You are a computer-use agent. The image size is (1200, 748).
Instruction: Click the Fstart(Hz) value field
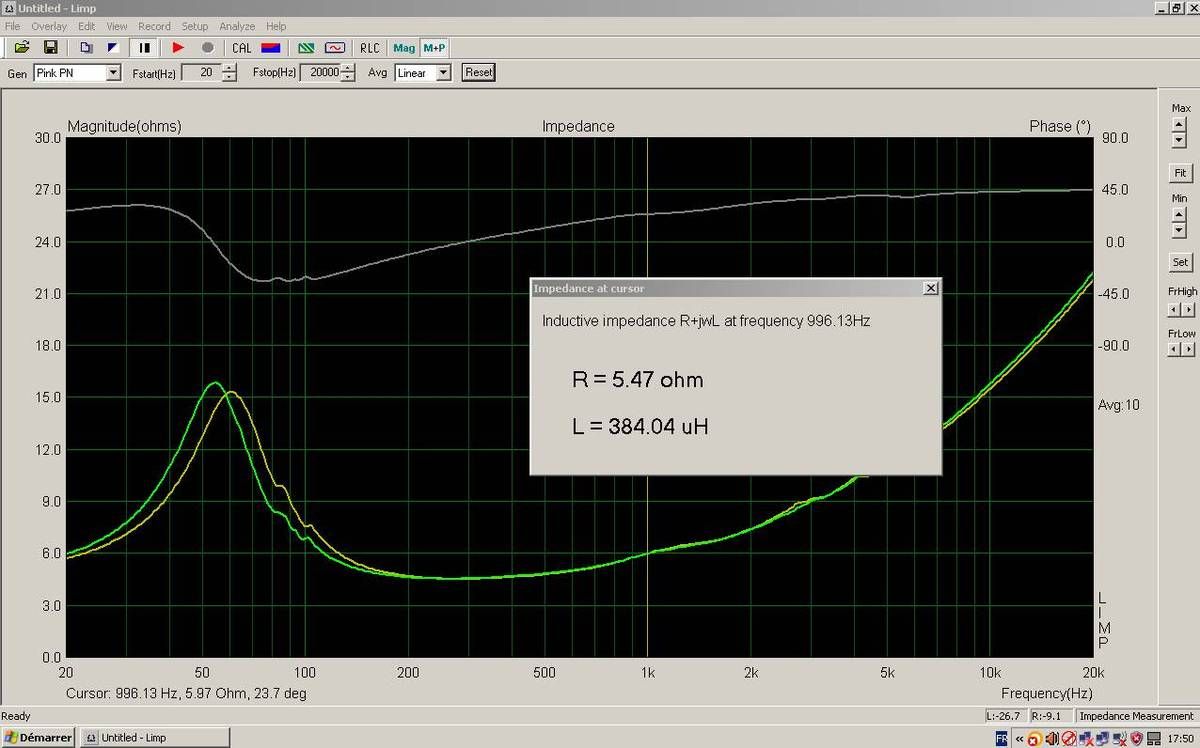coord(201,73)
